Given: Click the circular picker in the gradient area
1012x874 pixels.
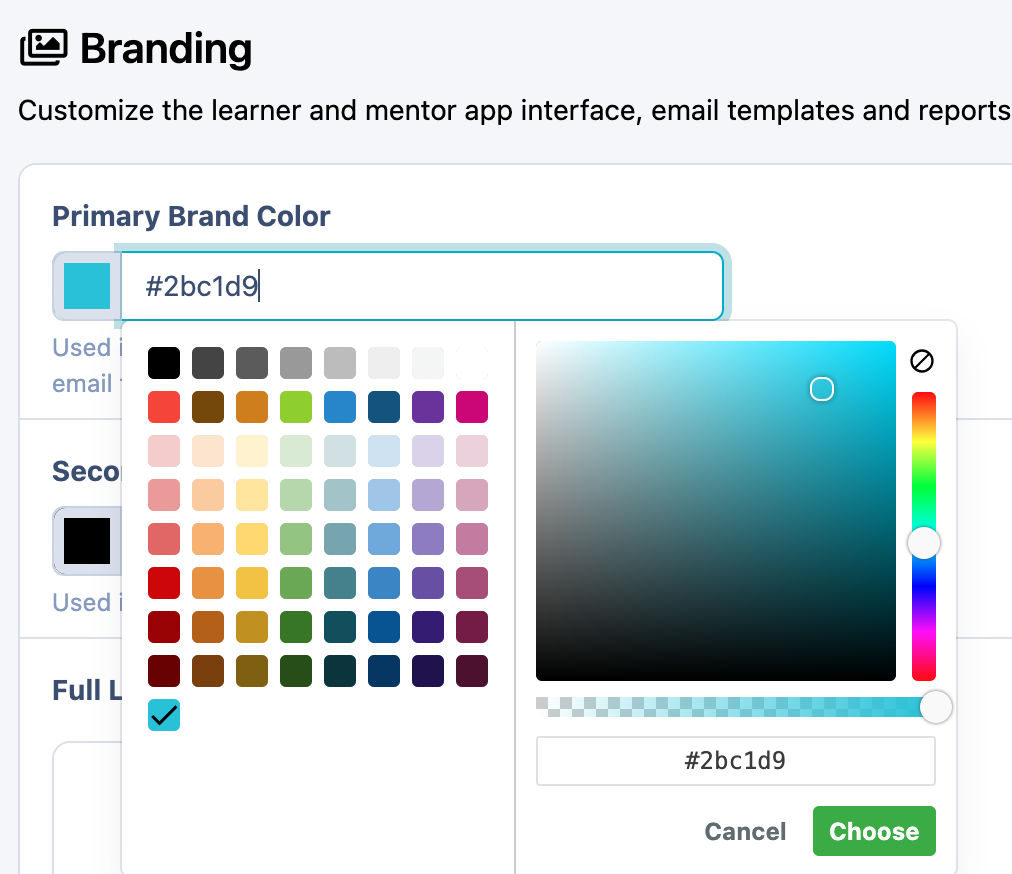Looking at the screenshot, I should click(821, 388).
